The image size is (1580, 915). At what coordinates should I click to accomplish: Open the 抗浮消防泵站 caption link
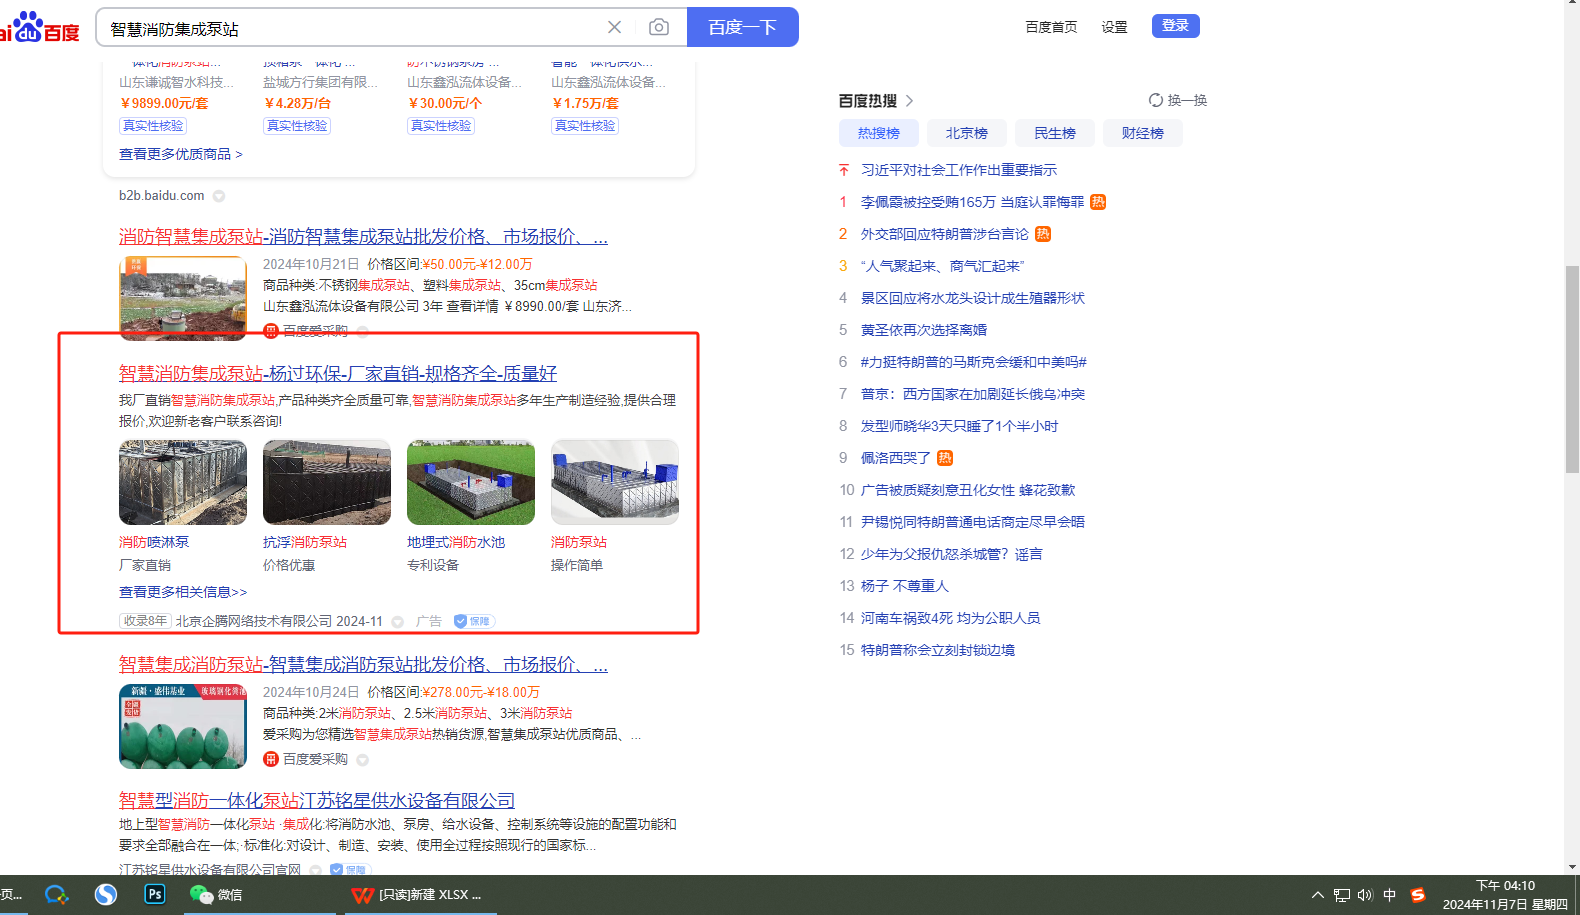point(305,542)
